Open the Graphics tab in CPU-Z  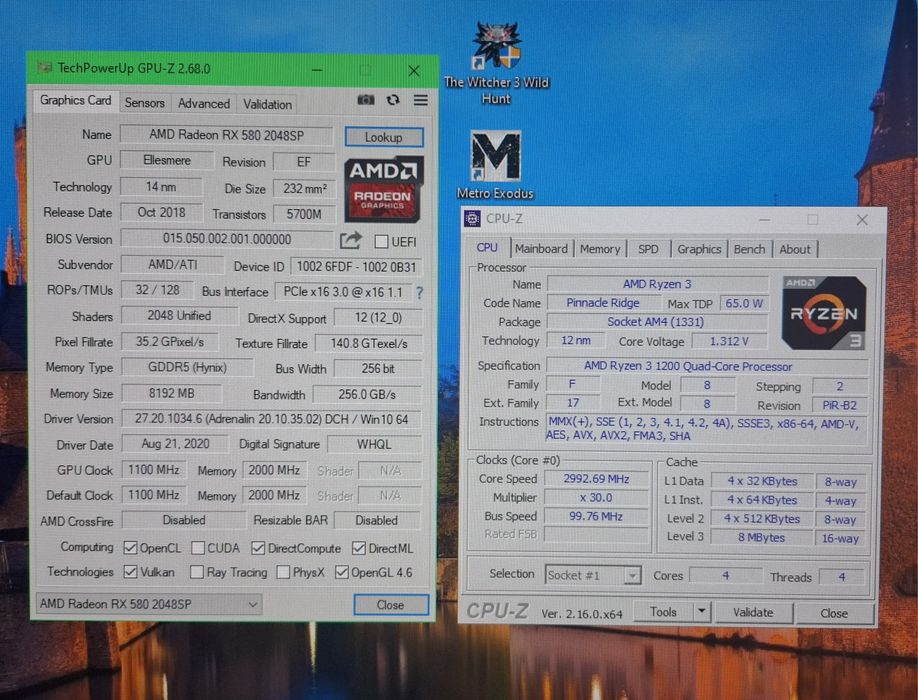point(699,249)
